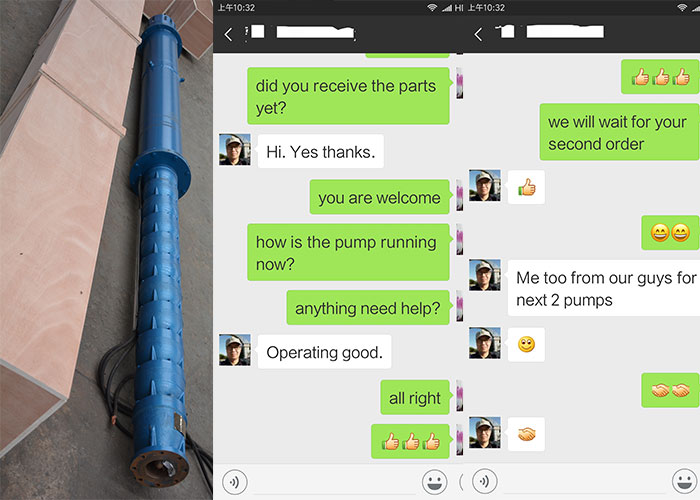Image resolution: width=700 pixels, height=500 pixels.
Task: Focus the message input field in the left chat
Action: pos(334,482)
